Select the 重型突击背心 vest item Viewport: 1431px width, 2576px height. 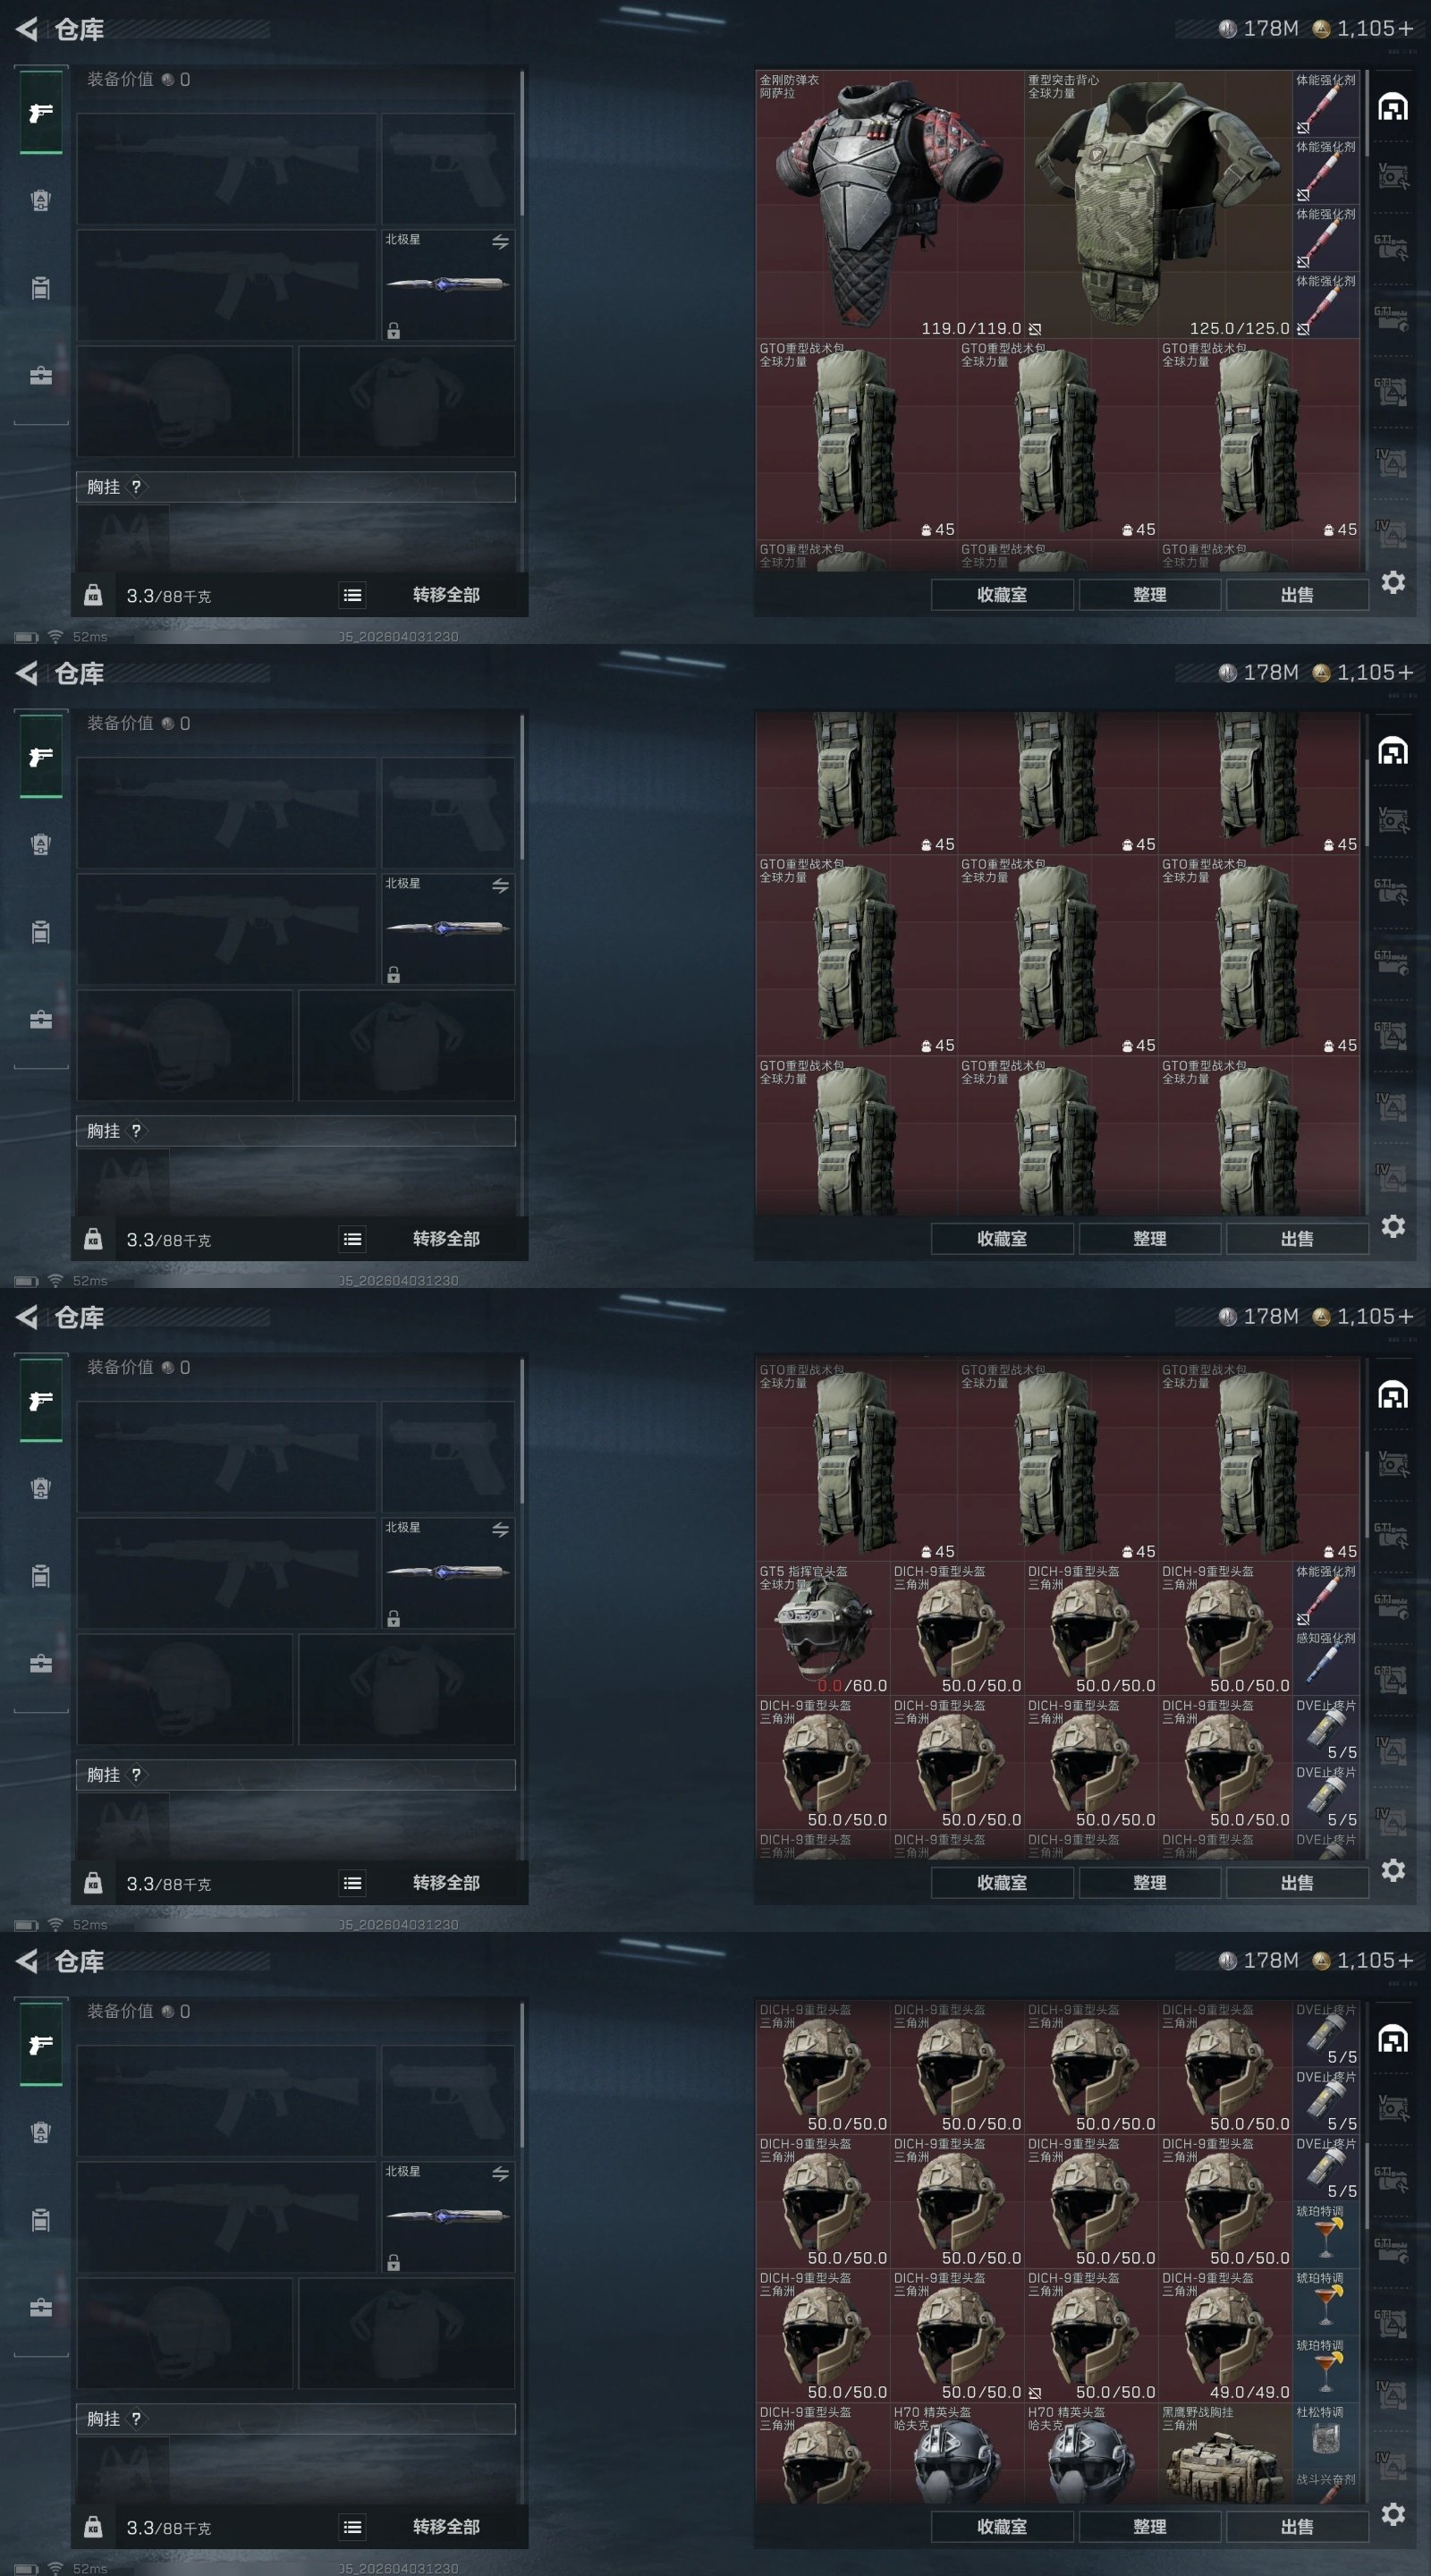coord(1158,204)
